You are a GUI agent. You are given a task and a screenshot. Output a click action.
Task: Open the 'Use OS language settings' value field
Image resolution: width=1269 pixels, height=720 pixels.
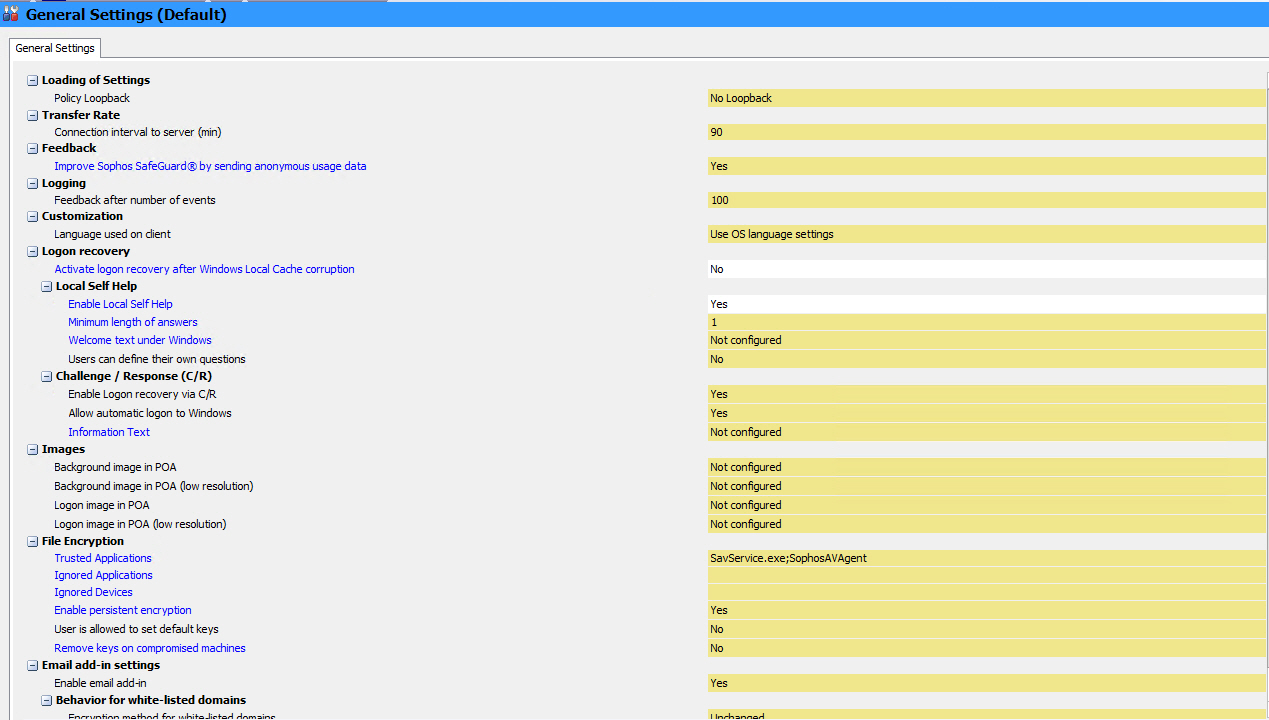[x=986, y=234]
